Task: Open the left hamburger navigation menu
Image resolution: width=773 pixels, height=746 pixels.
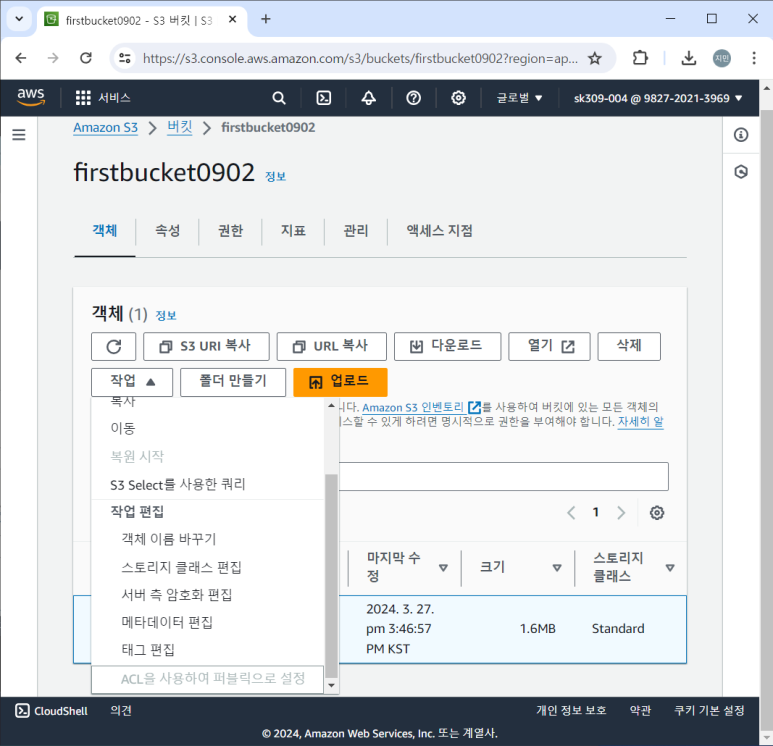Action: click(19, 134)
